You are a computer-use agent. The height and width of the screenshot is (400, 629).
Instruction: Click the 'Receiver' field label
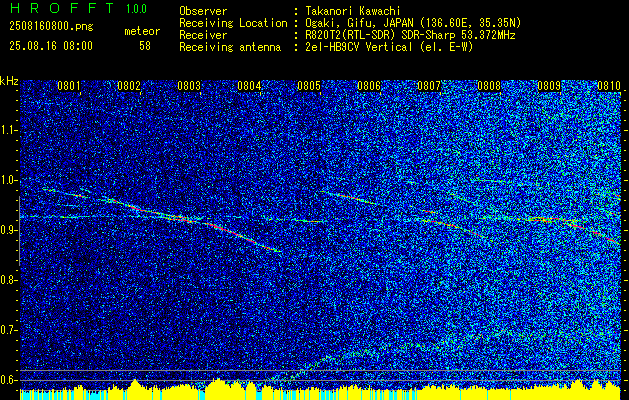203,35
